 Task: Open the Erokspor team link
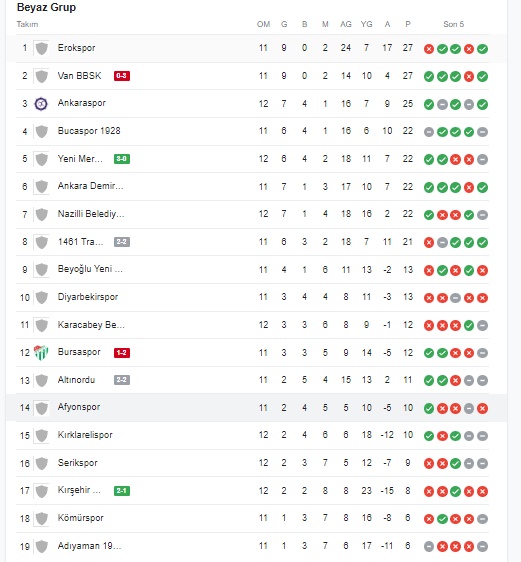76,48
